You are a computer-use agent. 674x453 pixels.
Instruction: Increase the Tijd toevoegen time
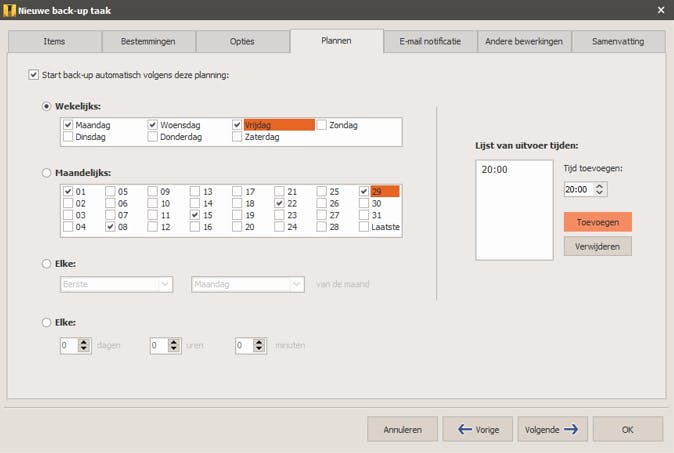(x=600, y=186)
